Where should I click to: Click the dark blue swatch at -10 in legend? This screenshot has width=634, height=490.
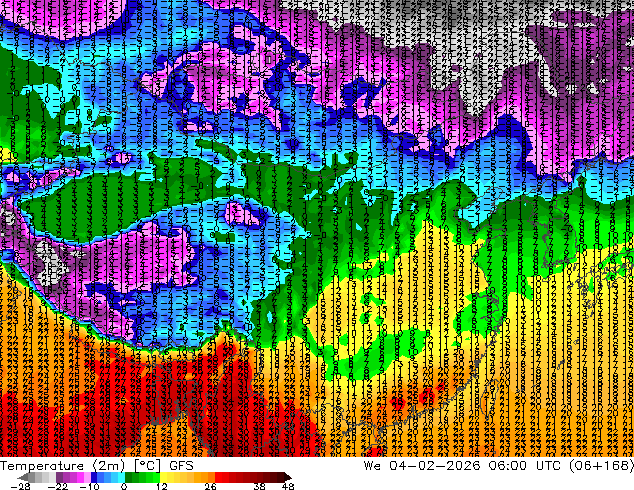point(94,477)
